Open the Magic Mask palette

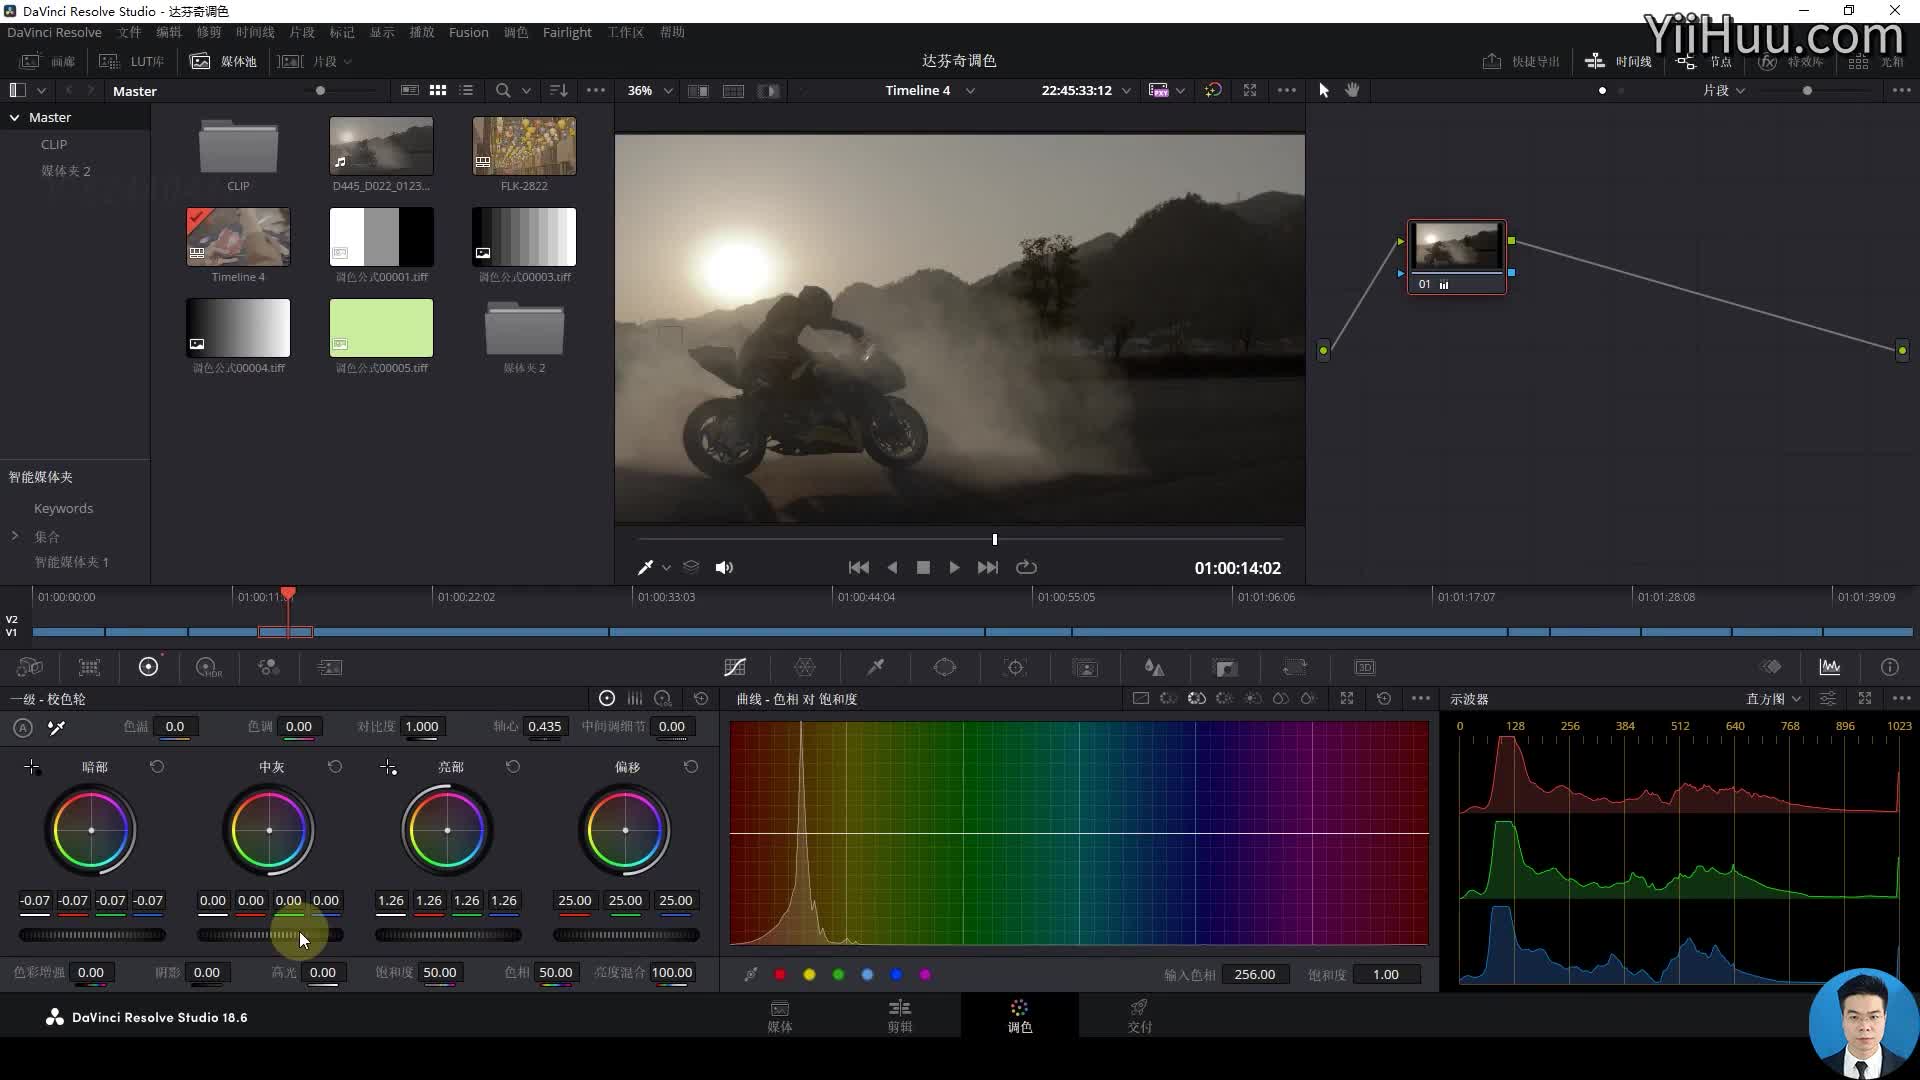pos(1085,667)
